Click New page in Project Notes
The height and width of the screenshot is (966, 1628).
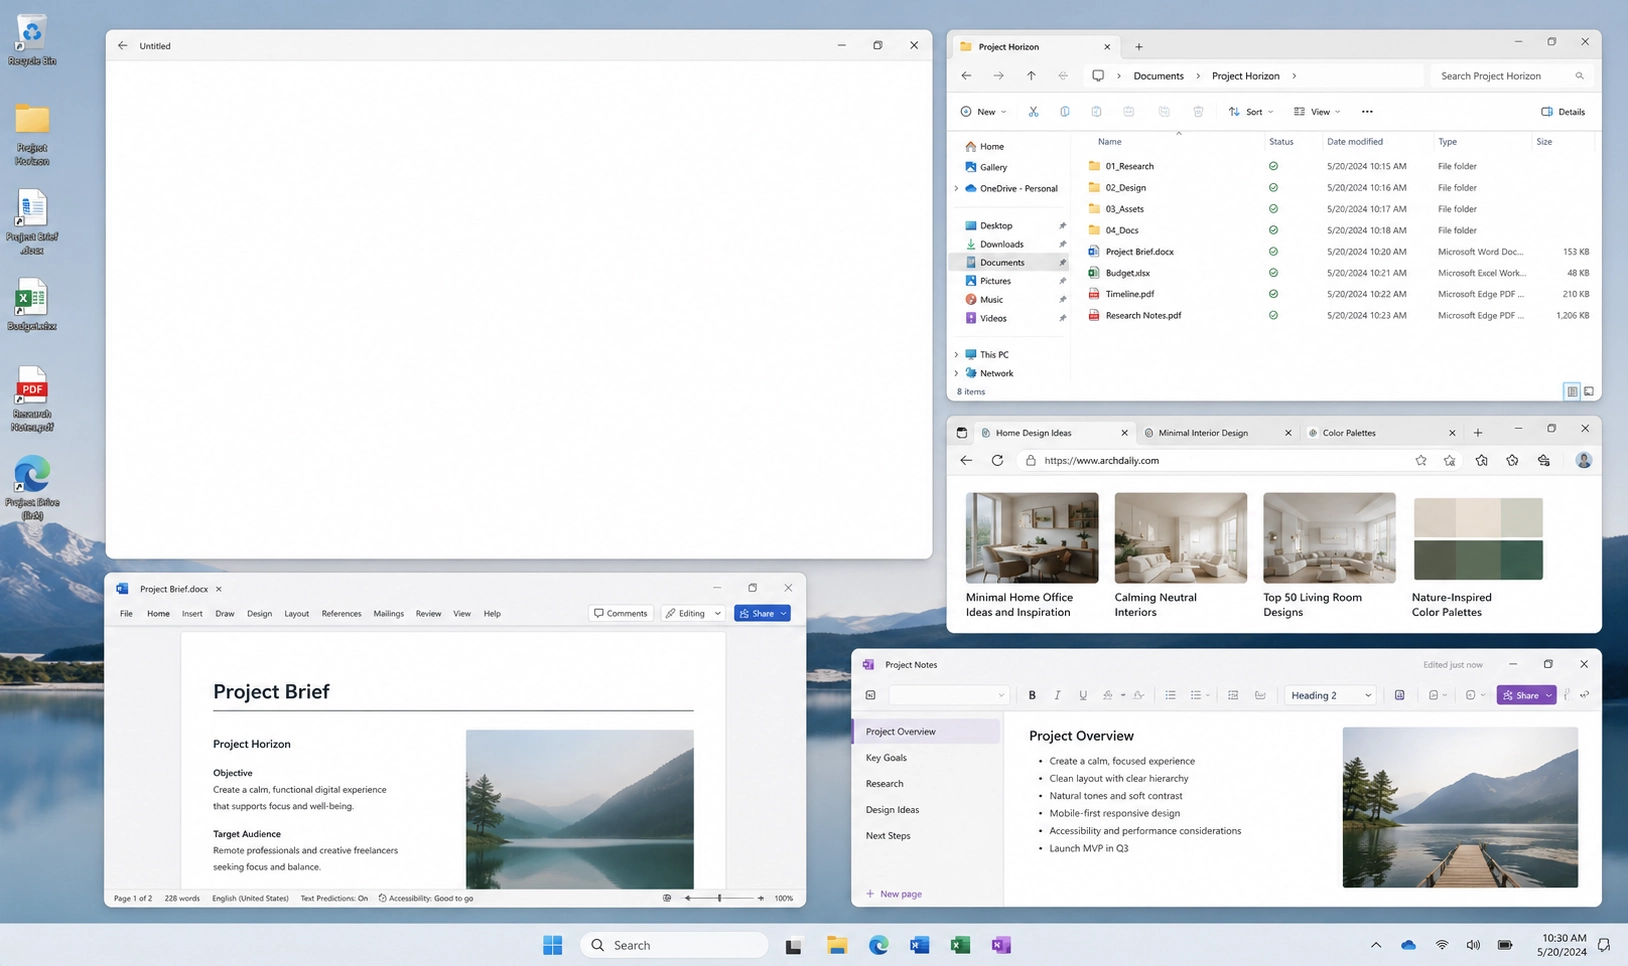point(894,894)
